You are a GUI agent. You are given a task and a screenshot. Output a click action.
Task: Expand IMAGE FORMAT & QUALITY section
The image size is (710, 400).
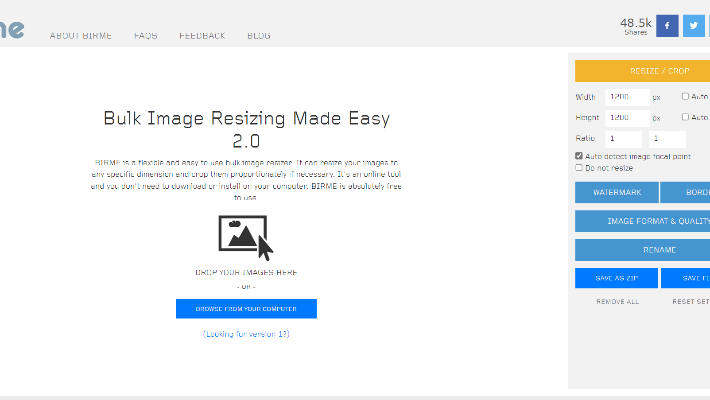tap(643, 221)
